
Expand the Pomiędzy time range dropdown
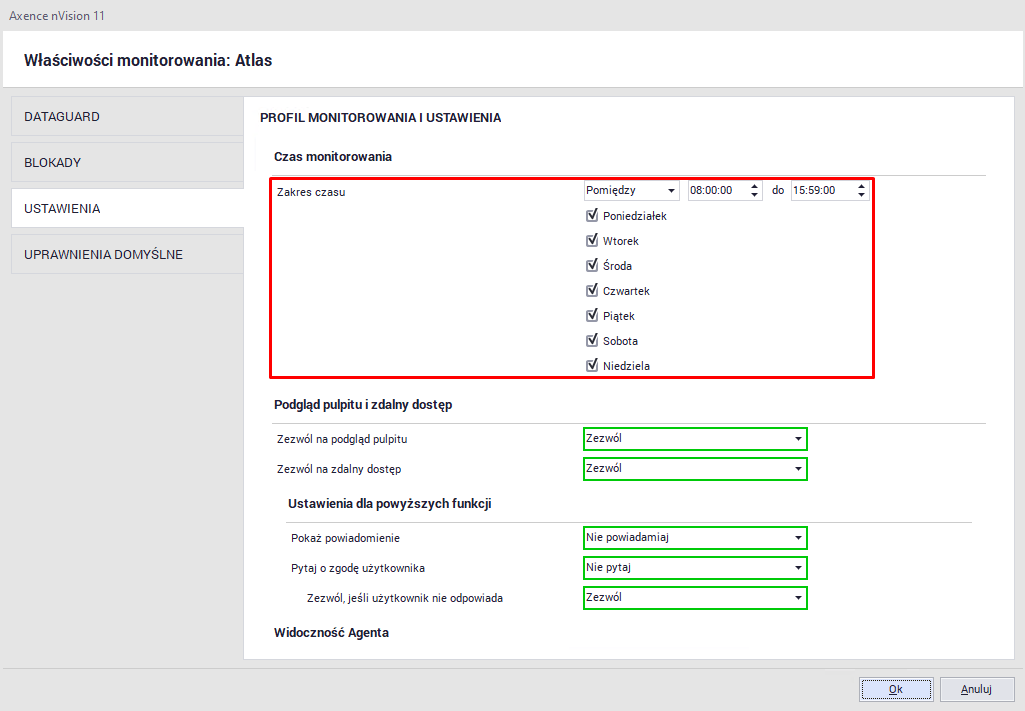pos(631,190)
